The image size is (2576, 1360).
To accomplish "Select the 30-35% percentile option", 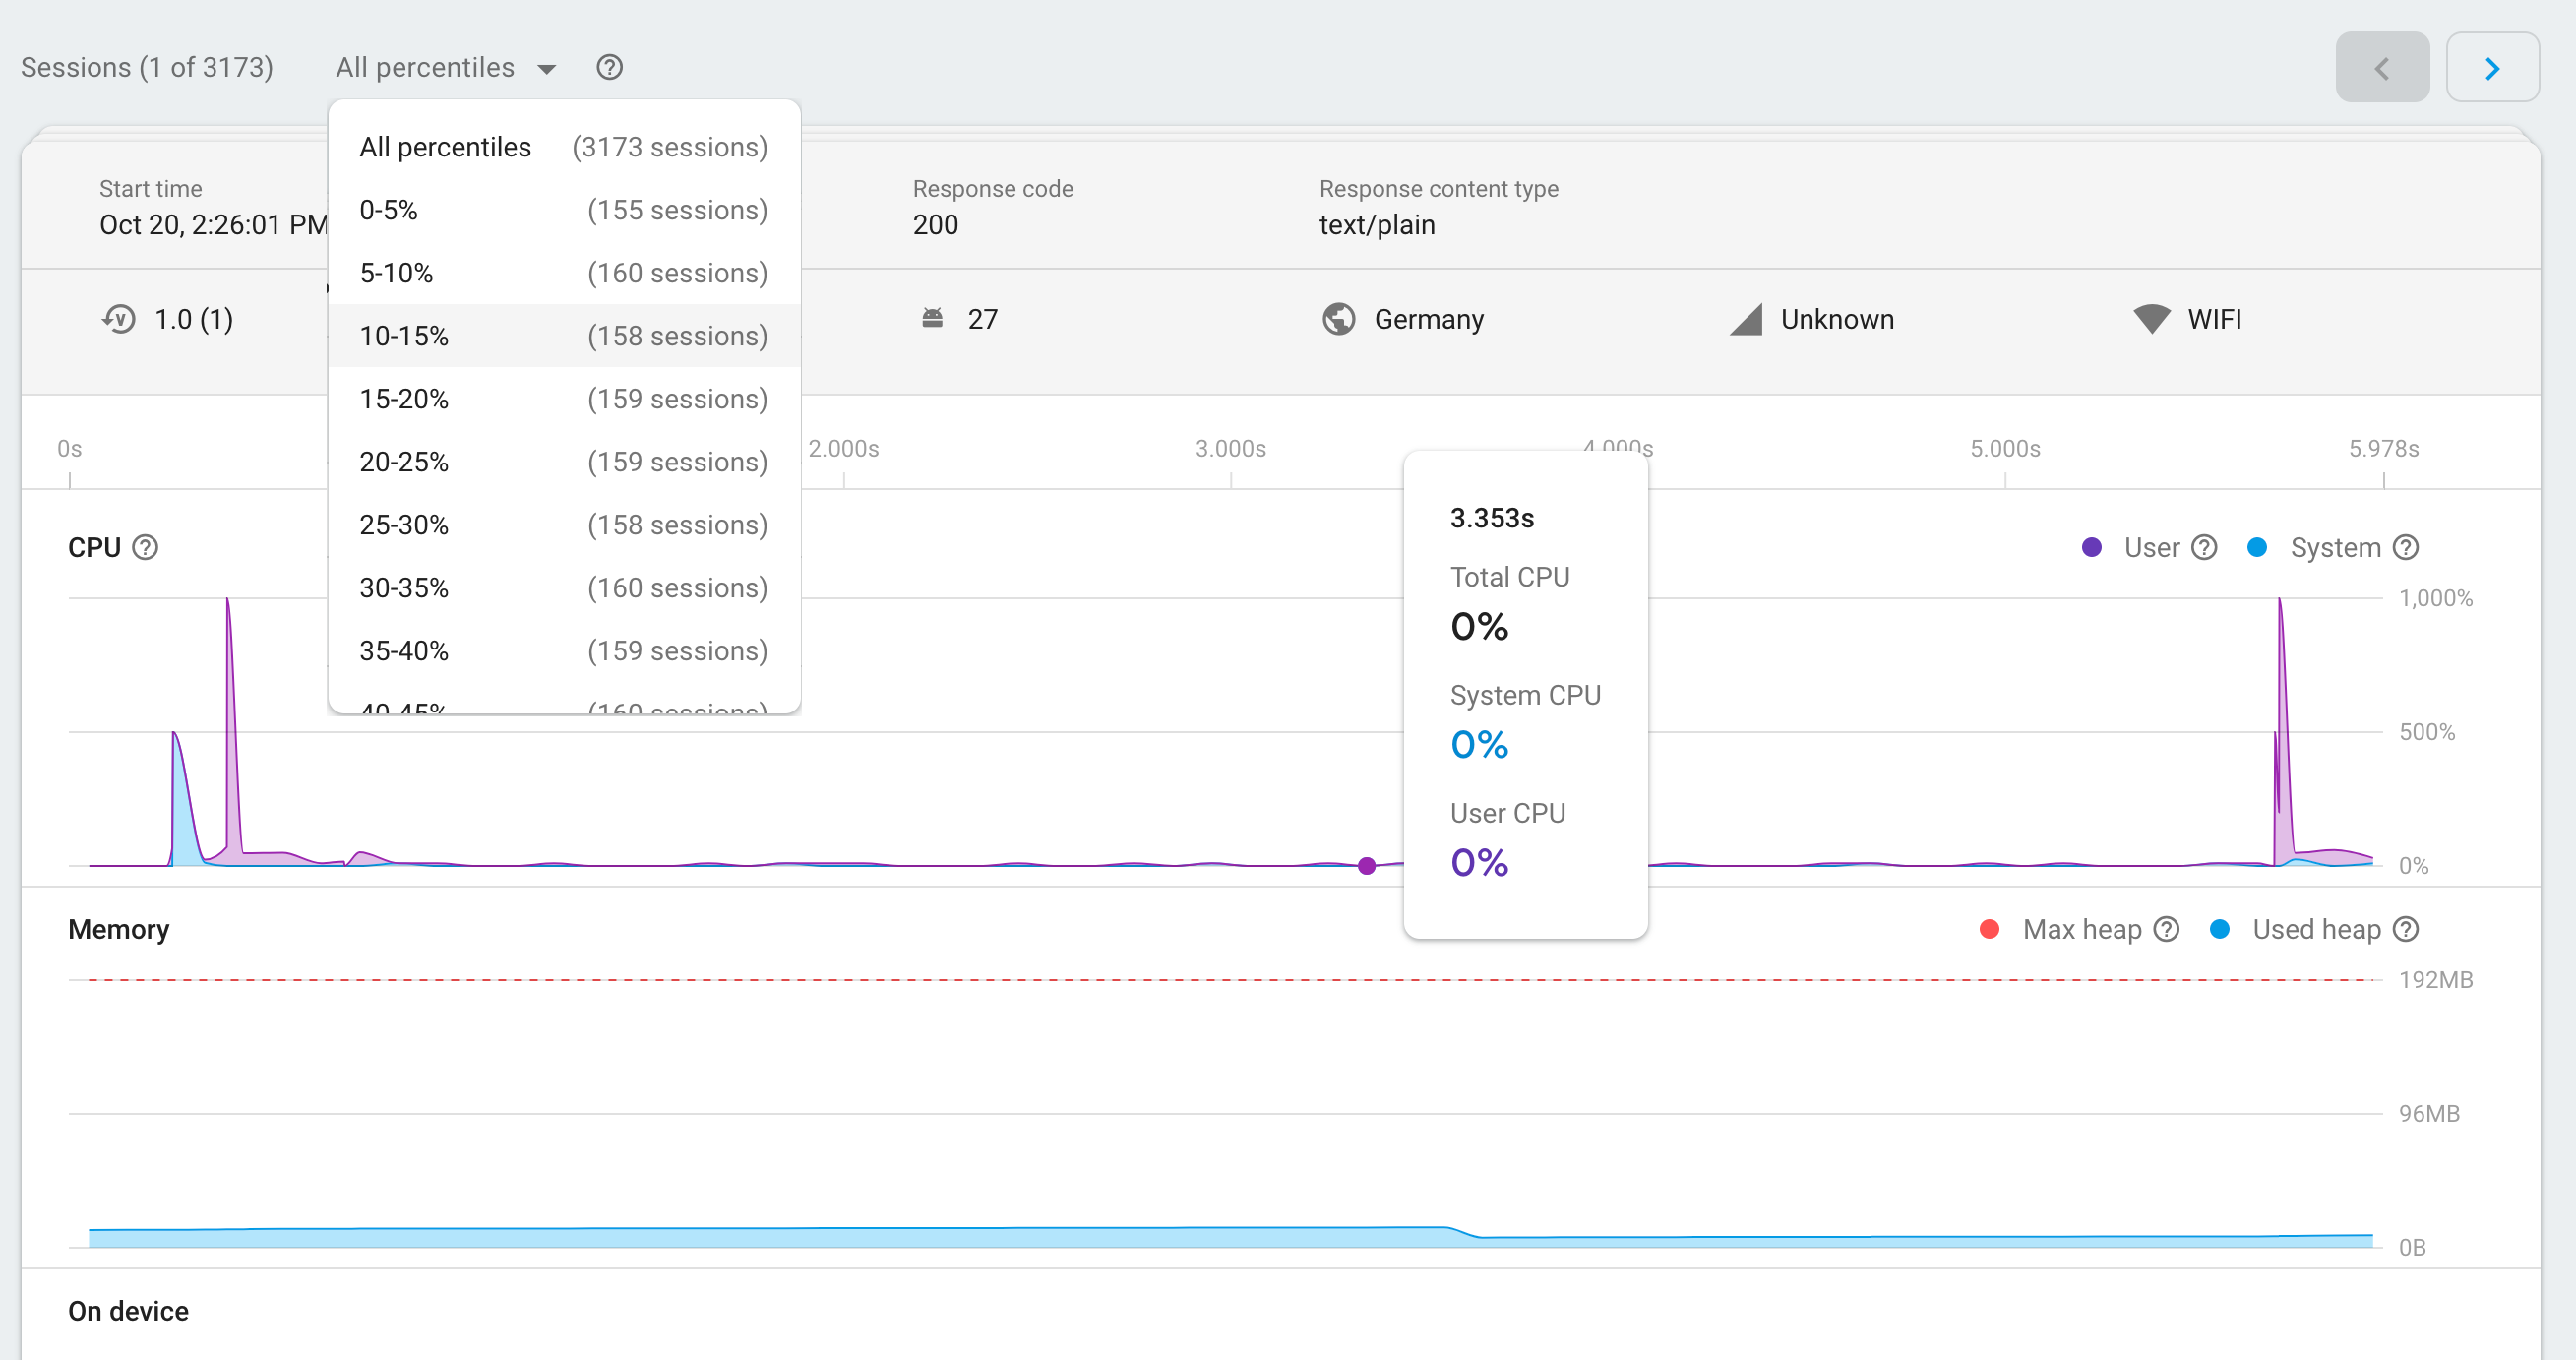I will pos(564,588).
